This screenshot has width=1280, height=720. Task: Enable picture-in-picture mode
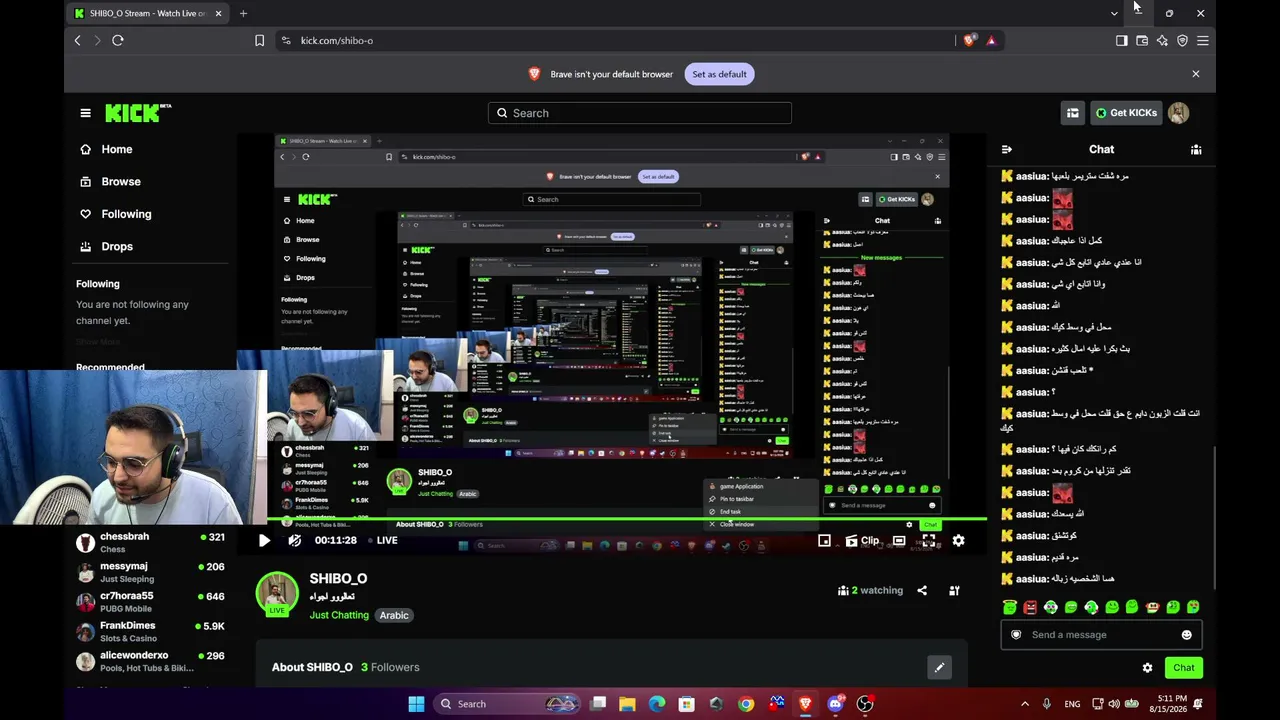click(x=824, y=540)
